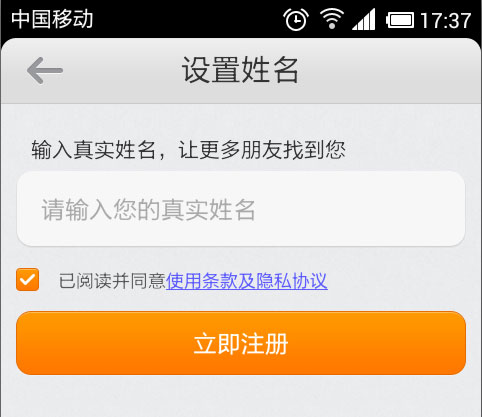Viewport: 482px width, 417px height.
Task: Tap the white checkmark inside the orange box
Action: (x=27, y=279)
